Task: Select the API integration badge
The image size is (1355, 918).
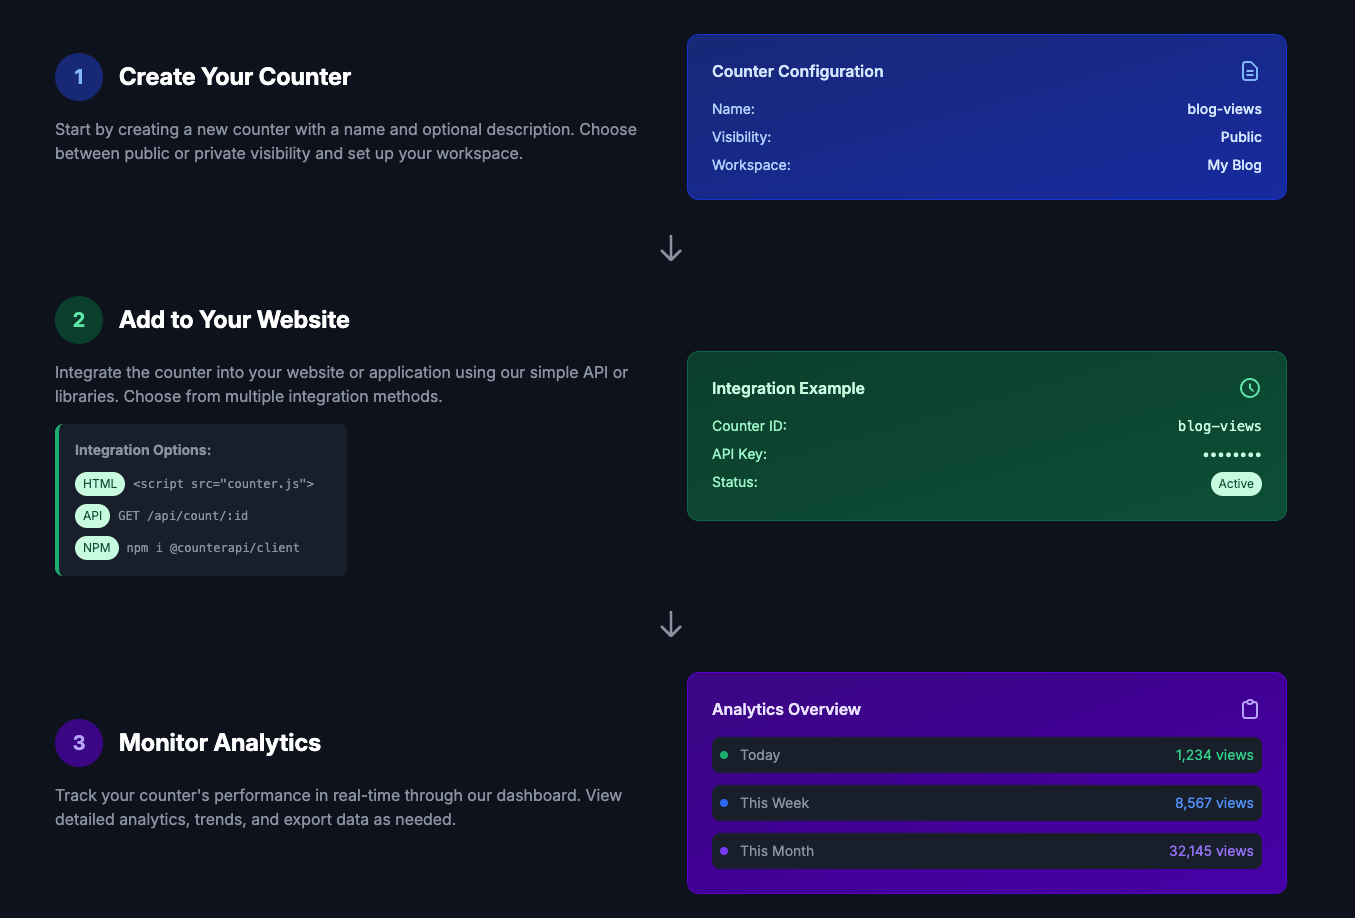Action: [x=93, y=516]
